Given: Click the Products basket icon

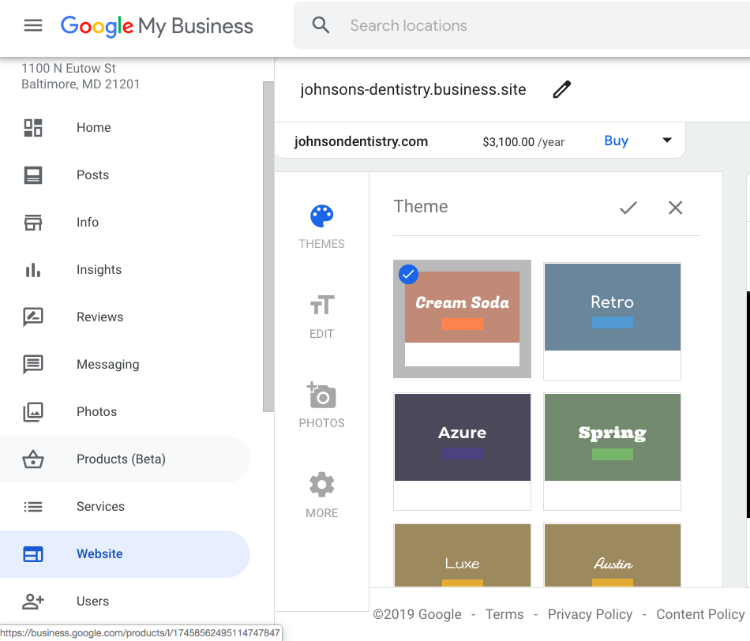Looking at the screenshot, I should pyautogui.click(x=33, y=459).
